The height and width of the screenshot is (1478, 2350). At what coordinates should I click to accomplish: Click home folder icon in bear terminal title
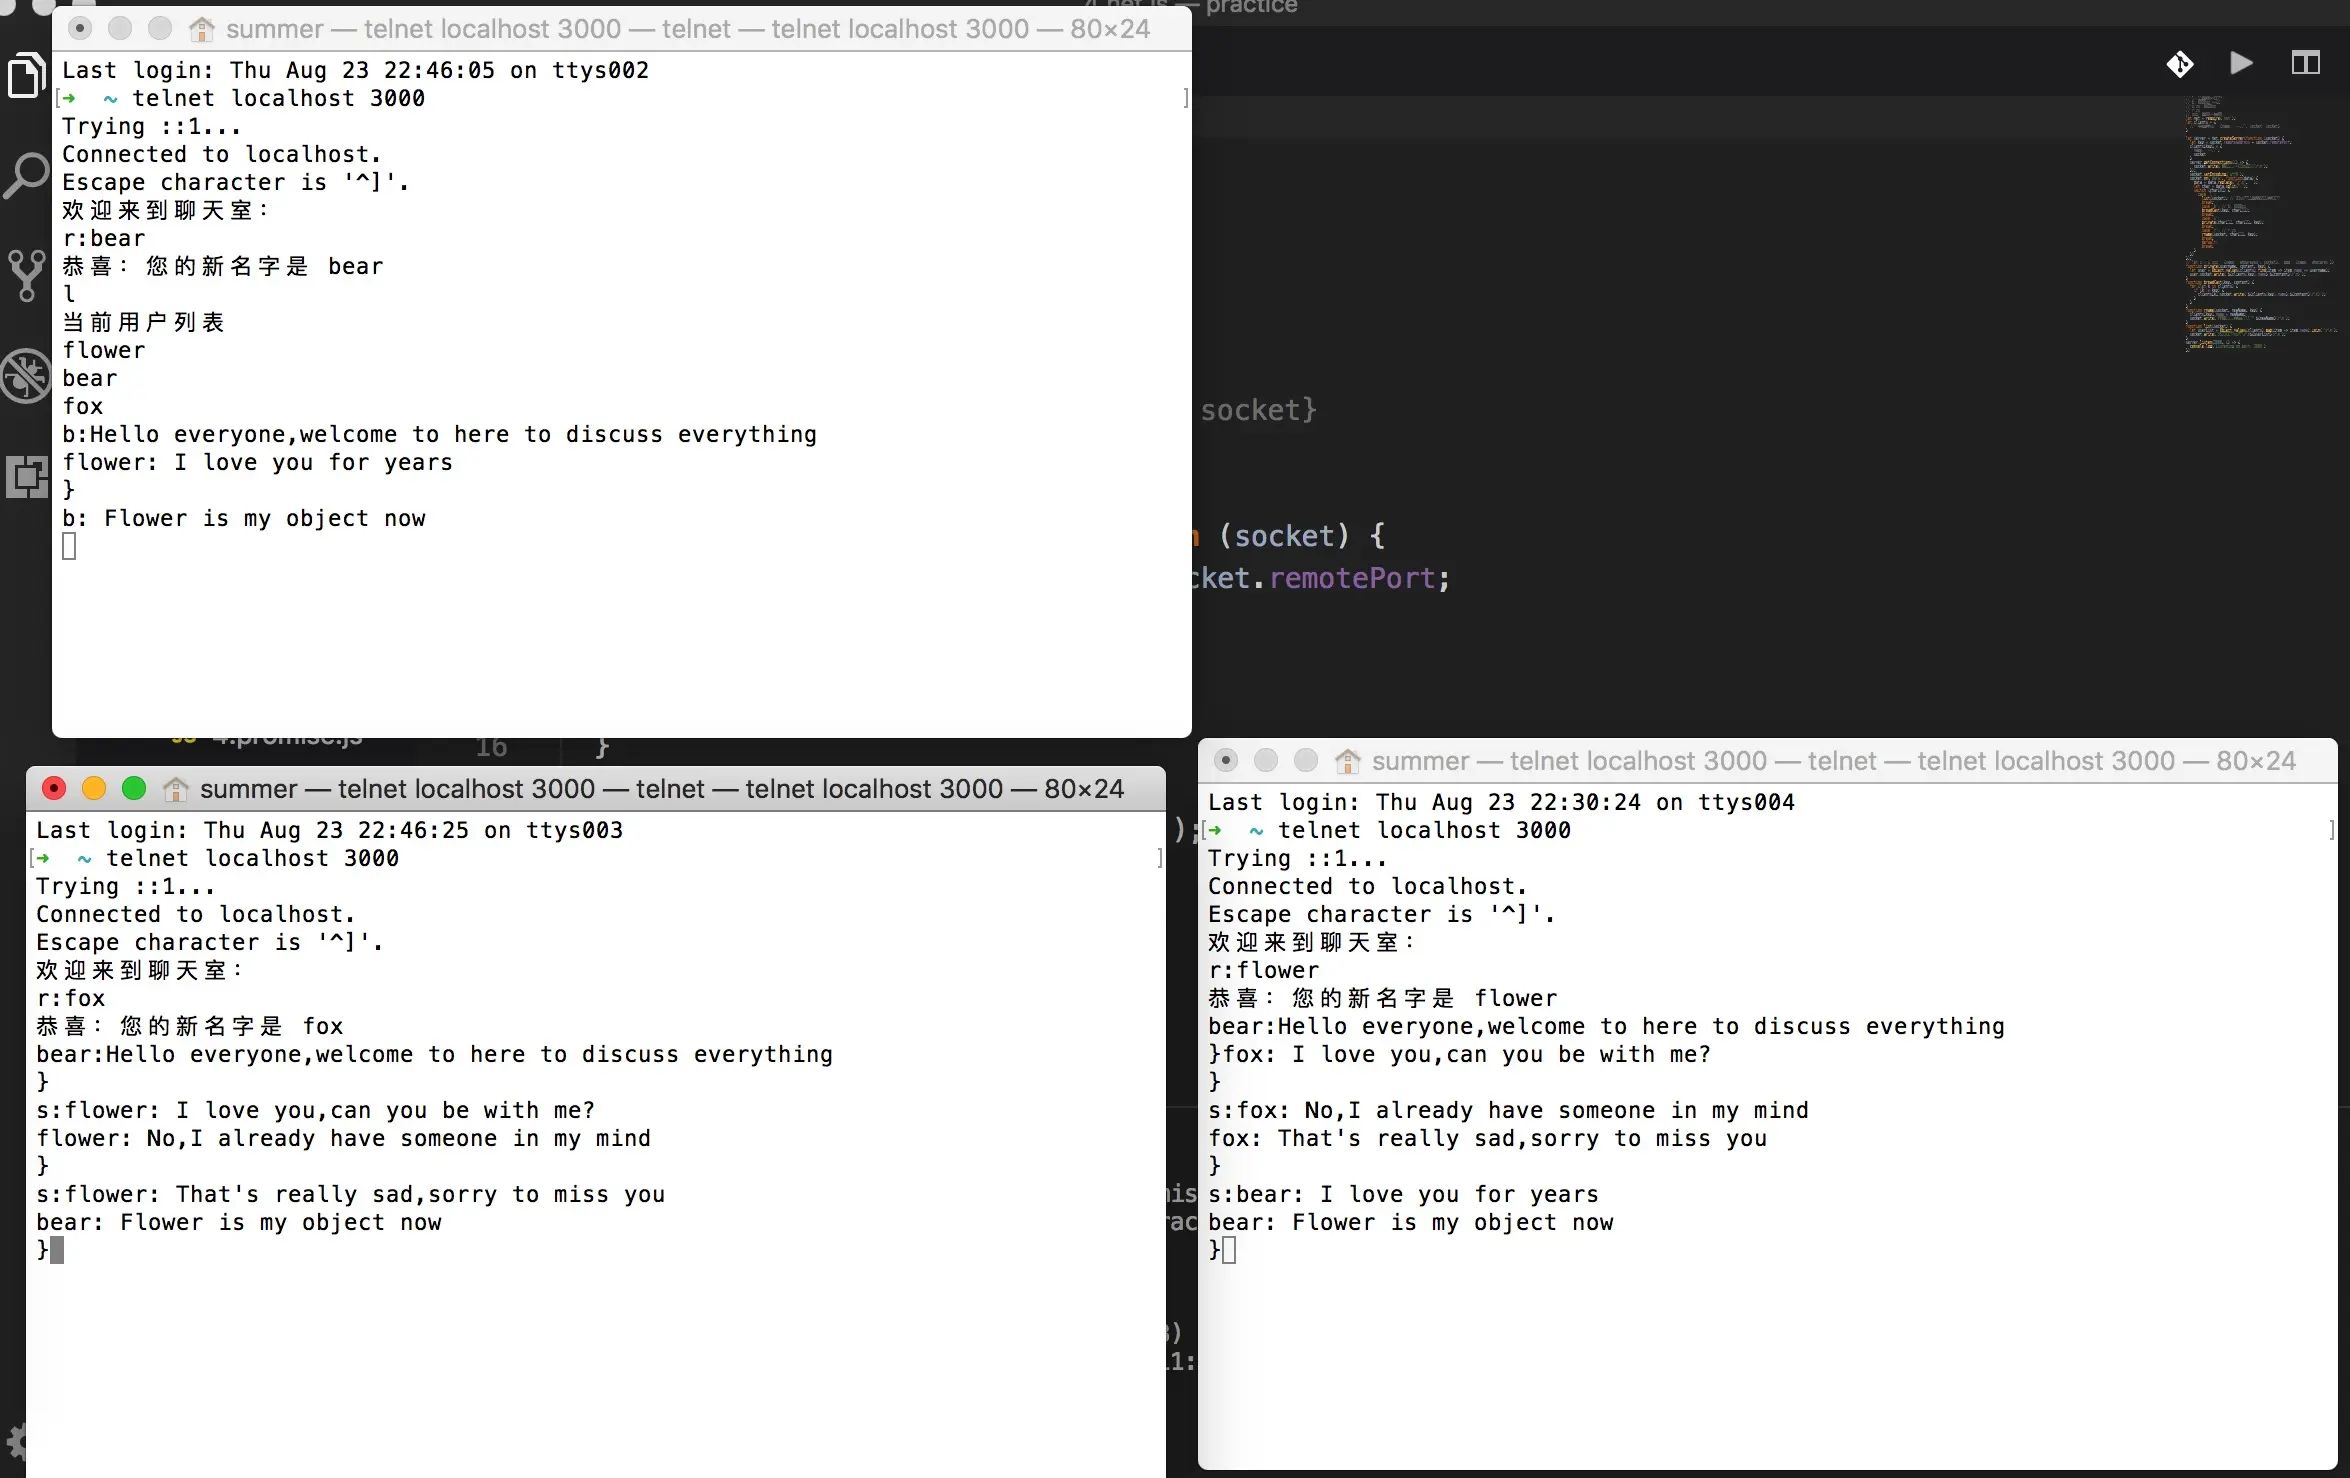(202, 29)
